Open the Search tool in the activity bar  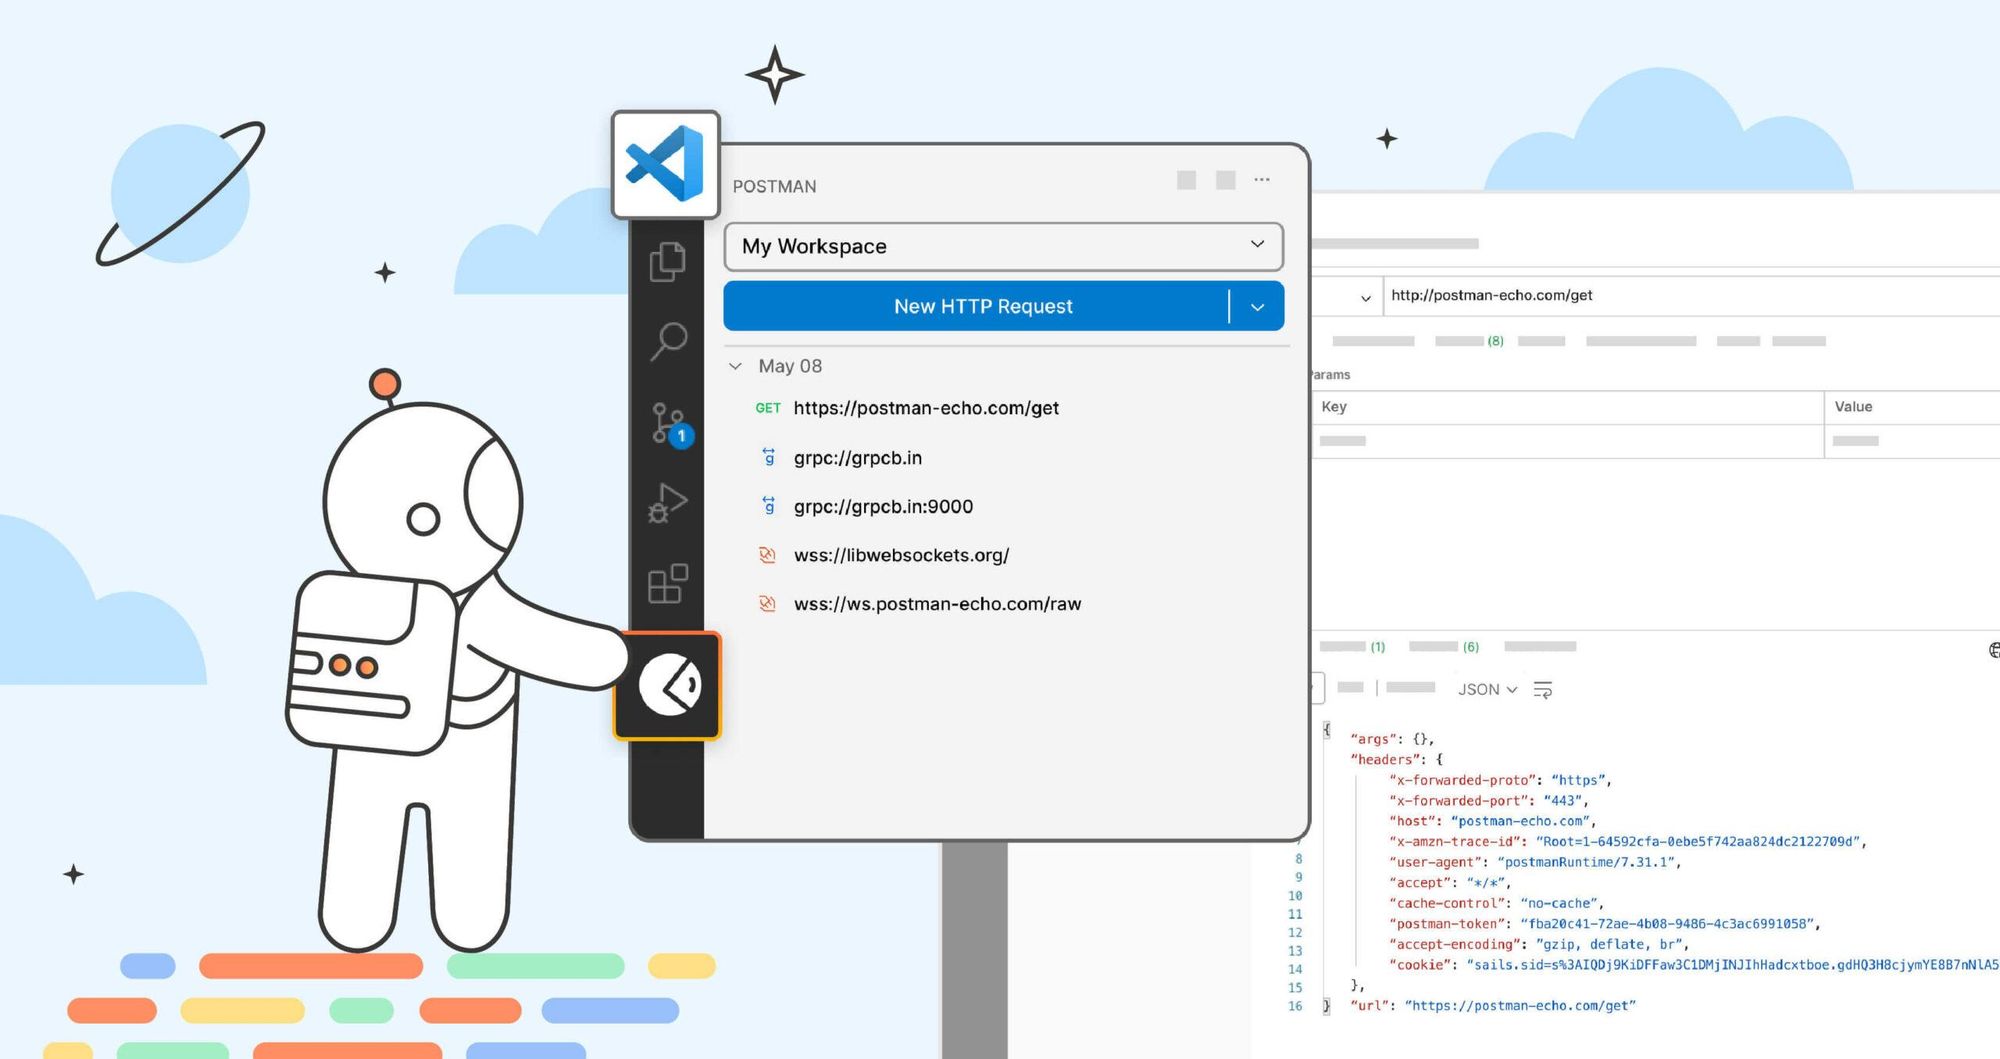(x=668, y=342)
